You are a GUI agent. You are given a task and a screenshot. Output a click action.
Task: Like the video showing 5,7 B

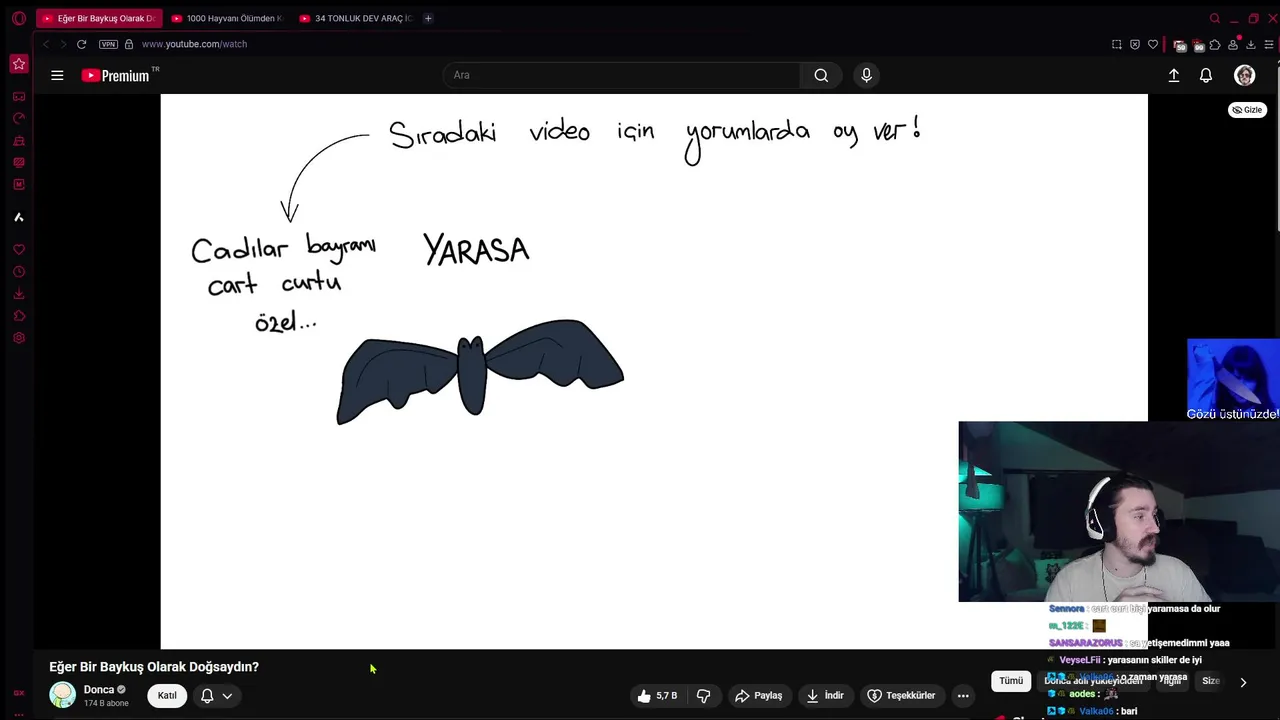pos(659,695)
